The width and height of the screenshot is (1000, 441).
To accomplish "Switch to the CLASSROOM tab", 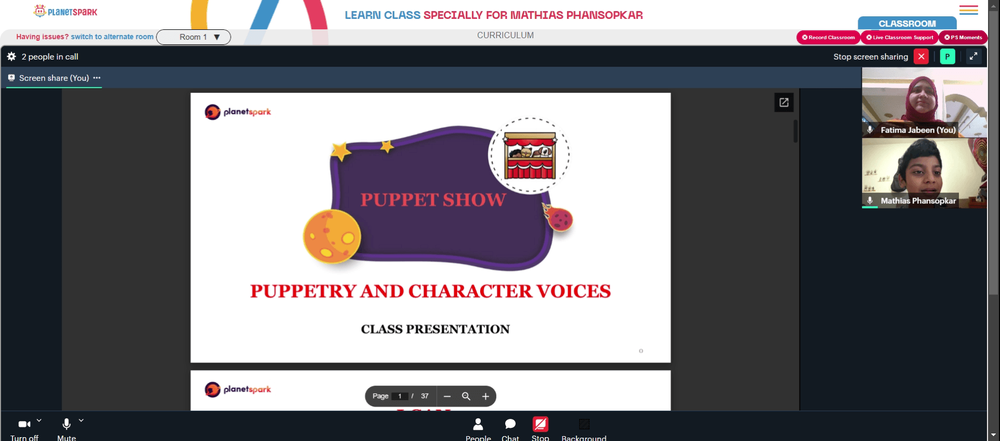I will click(x=907, y=24).
